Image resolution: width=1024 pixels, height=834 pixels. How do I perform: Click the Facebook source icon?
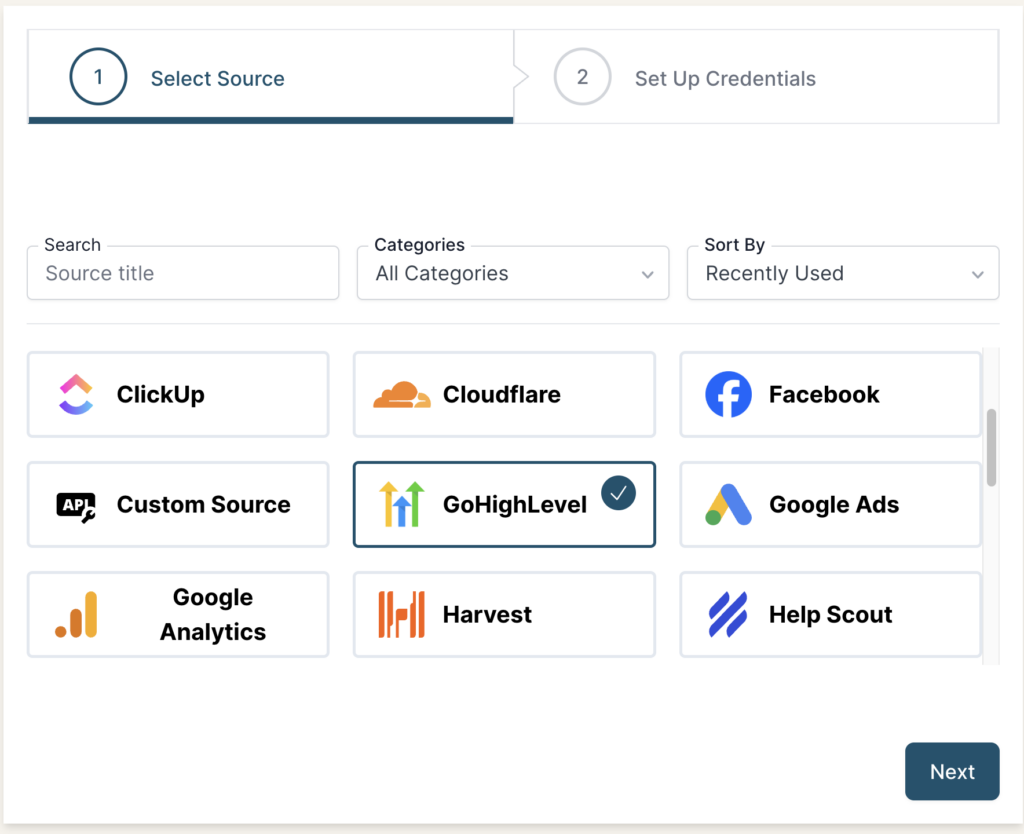(x=729, y=394)
